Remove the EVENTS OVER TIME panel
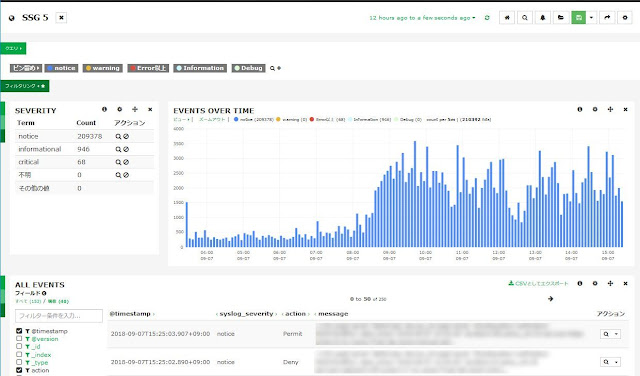 click(625, 109)
